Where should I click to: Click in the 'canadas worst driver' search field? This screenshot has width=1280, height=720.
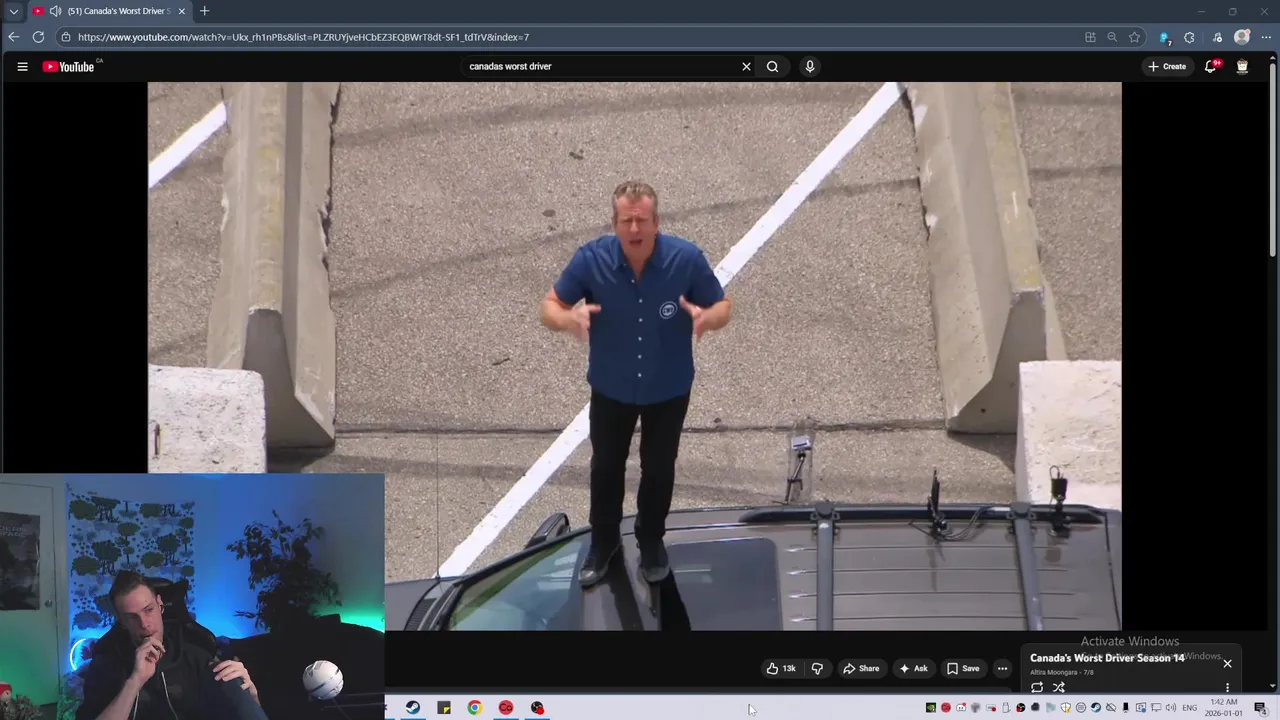click(600, 67)
